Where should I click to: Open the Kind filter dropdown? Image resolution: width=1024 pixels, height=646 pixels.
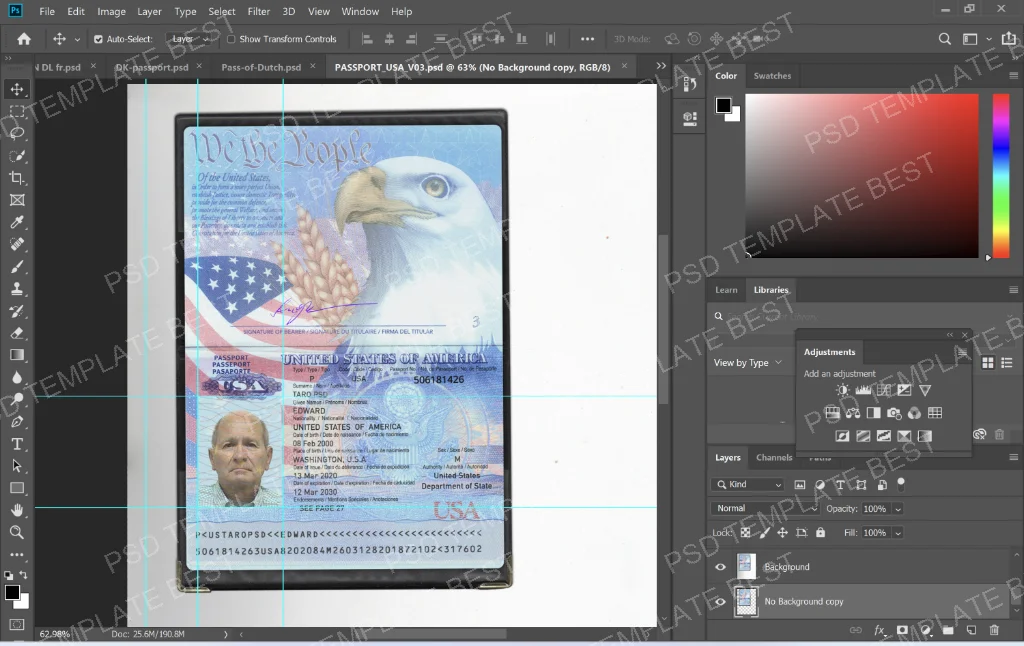coord(750,485)
